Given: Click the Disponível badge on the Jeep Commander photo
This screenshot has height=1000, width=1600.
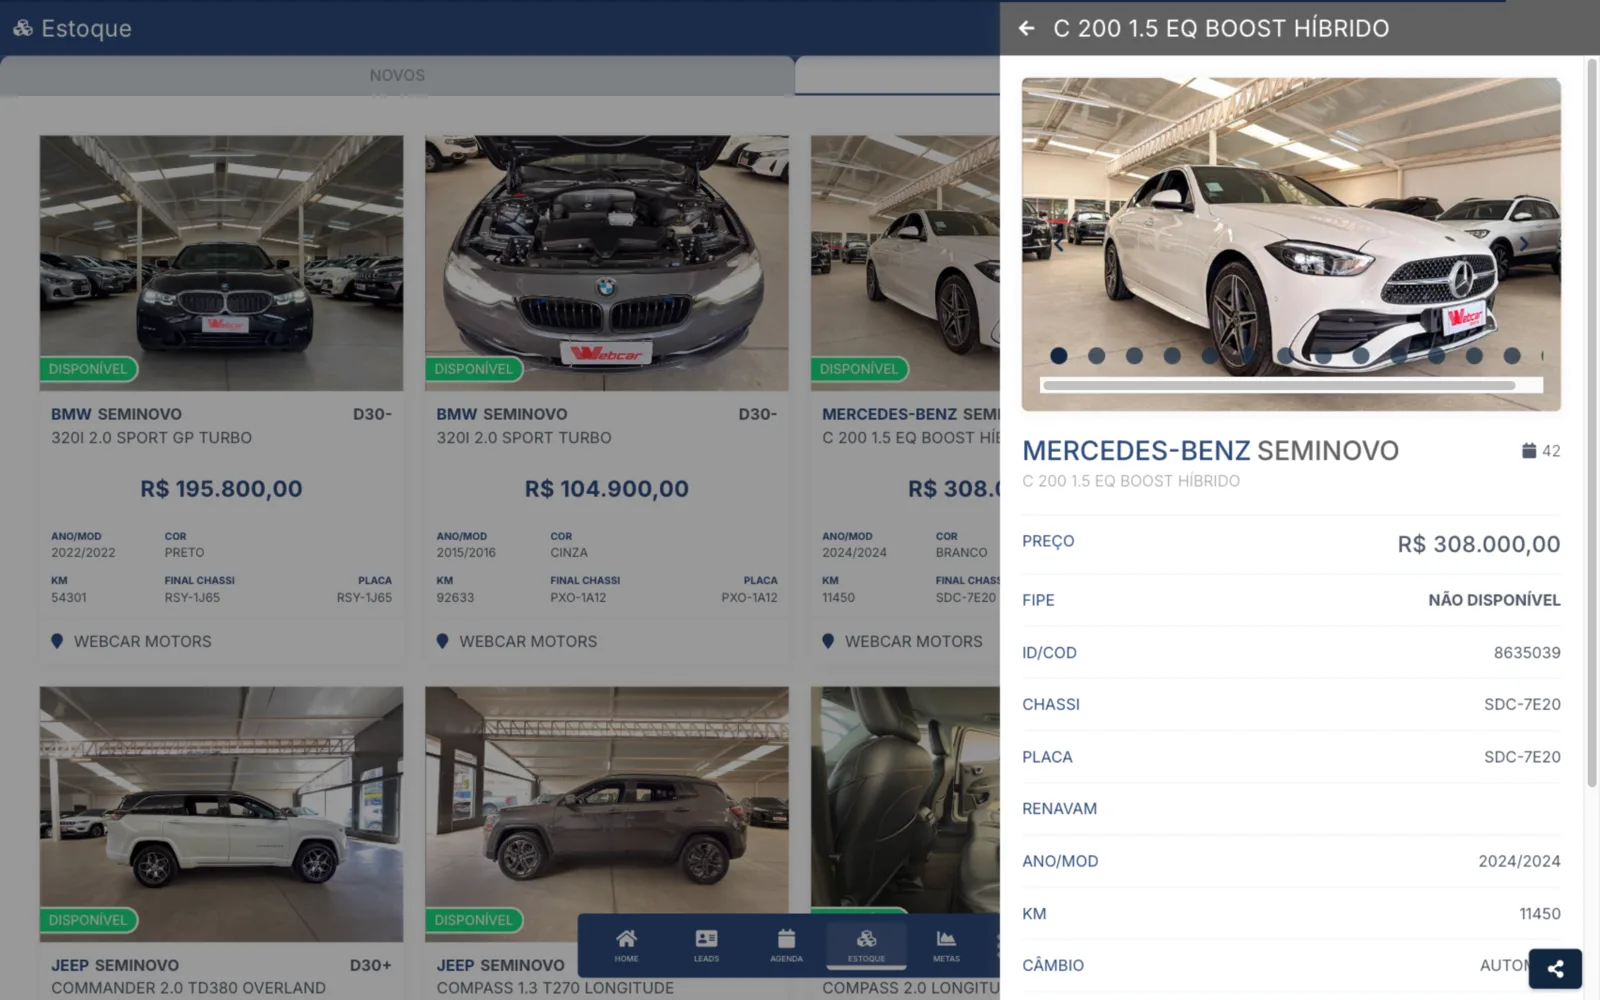Looking at the screenshot, I should [88, 920].
